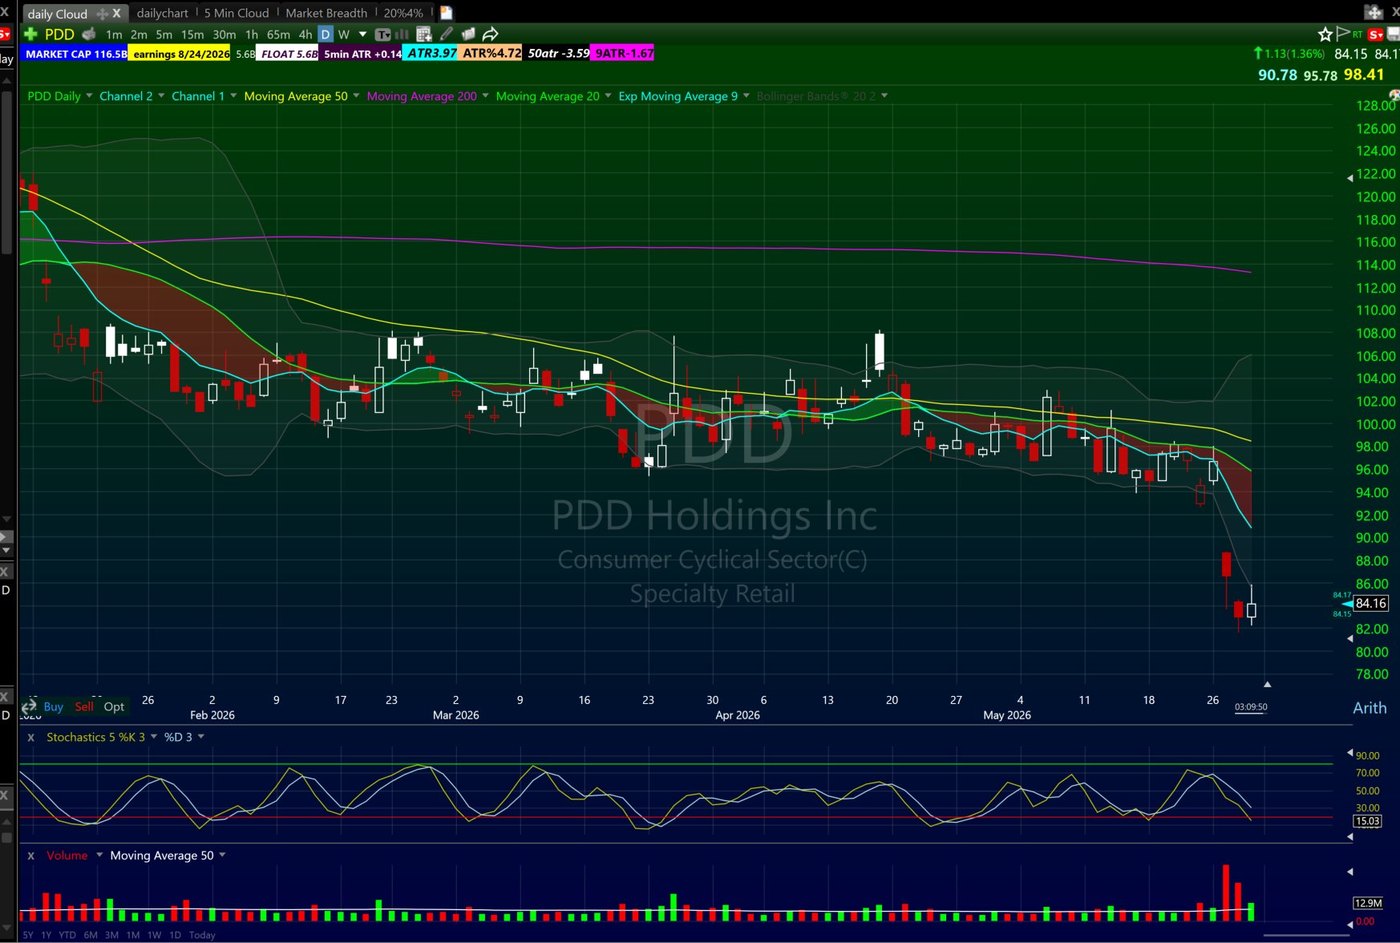Screen dimensions: 1400x943
Task: Select the 4h timeframe
Action: click(306, 34)
